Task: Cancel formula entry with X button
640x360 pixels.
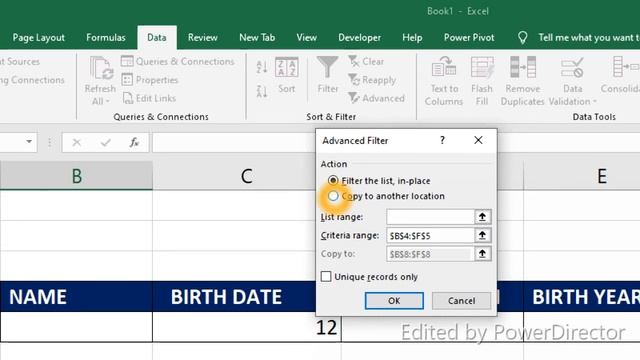Action: click(x=77, y=142)
